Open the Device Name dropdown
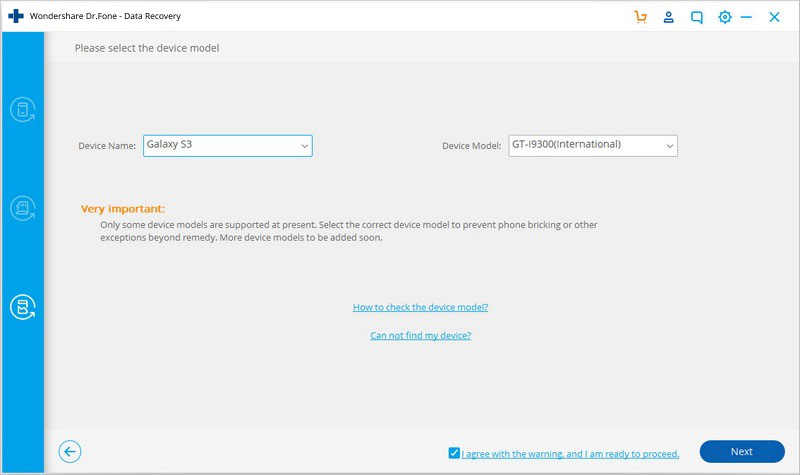The image size is (800, 475). [x=228, y=145]
